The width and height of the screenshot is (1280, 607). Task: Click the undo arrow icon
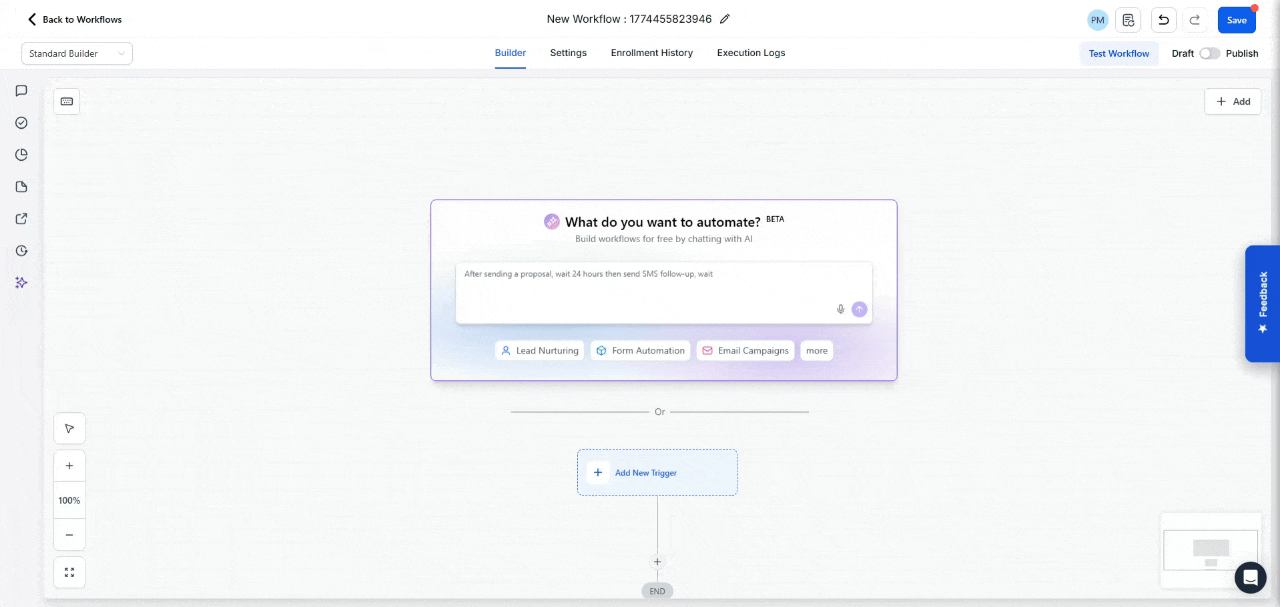point(1163,20)
